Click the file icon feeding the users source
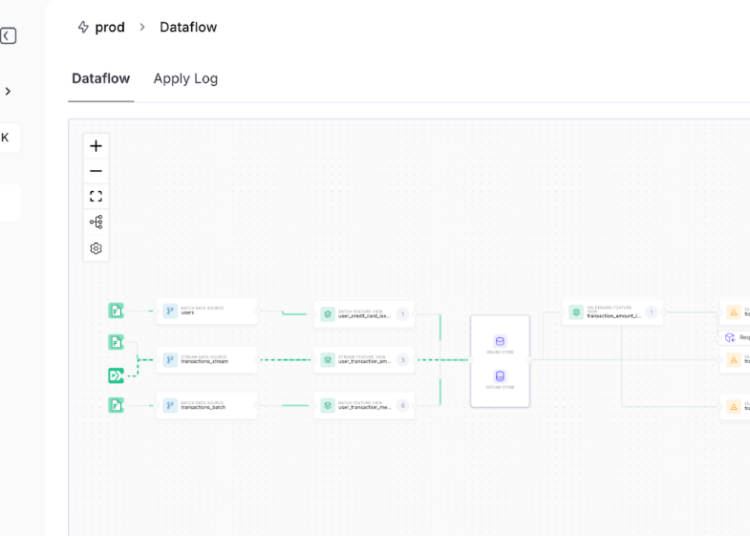The image size is (750, 536). [116, 311]
